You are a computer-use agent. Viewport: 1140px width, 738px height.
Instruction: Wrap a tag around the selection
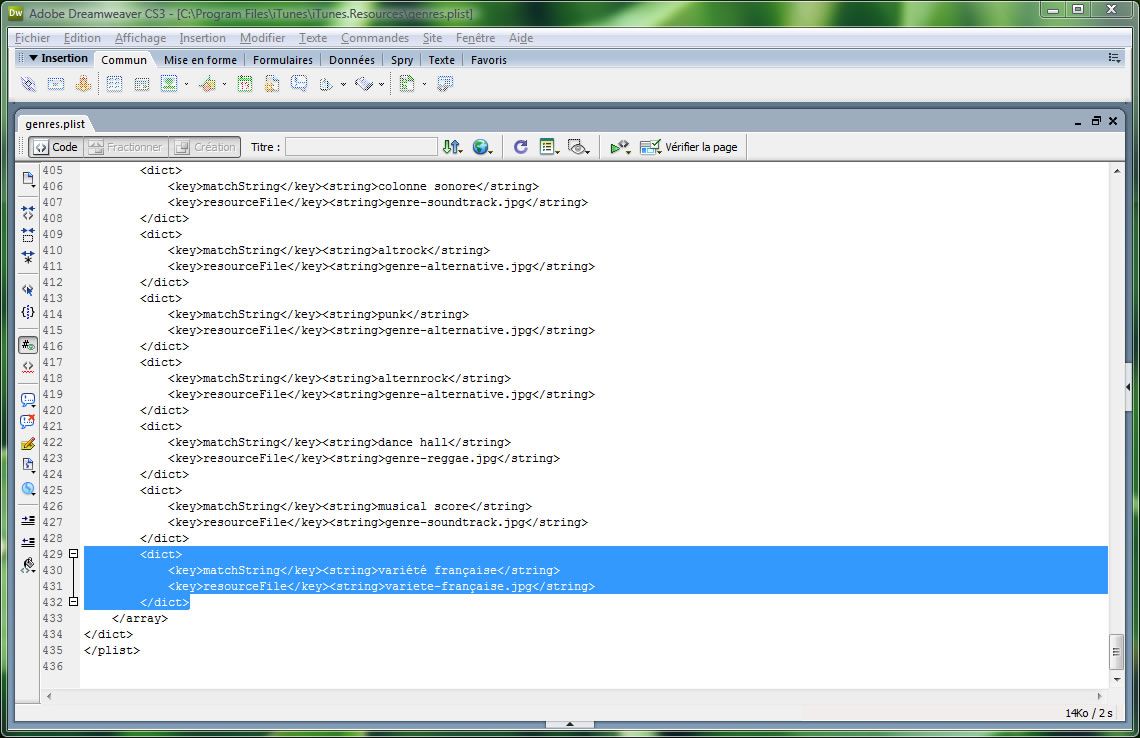tap(28, 444)
